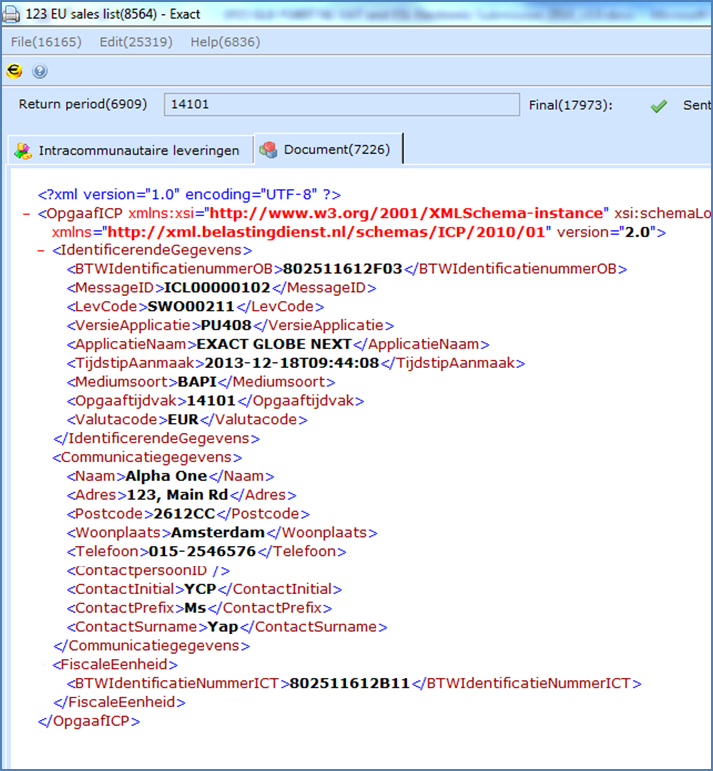Select VersieApplicatie value PU408
The image size is (713, 771).
pyautogui.click(x=226, y=325)
